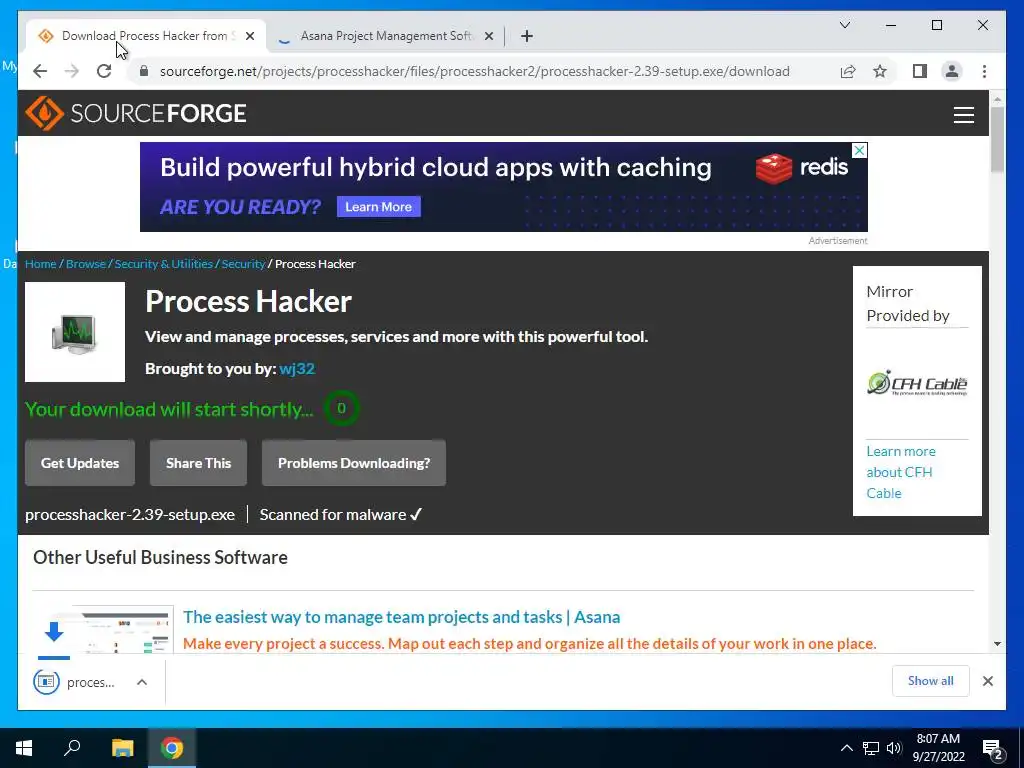Click the page vertical scrollbar thumb
The height and width of the screenshot is (768, 1024).
[x=997, y=139]
